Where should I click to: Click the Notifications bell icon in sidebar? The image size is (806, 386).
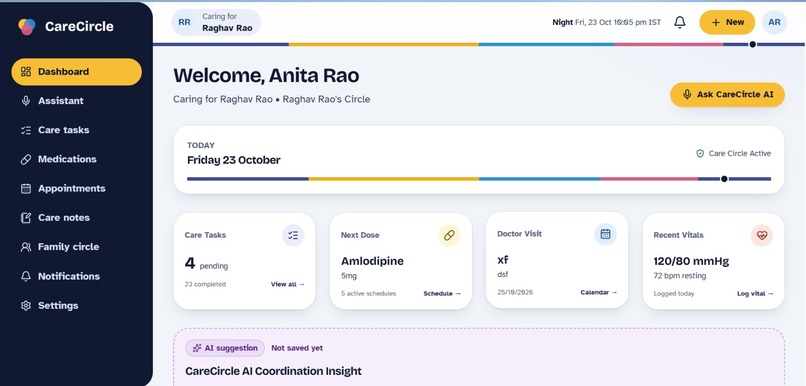pos(26,277)
